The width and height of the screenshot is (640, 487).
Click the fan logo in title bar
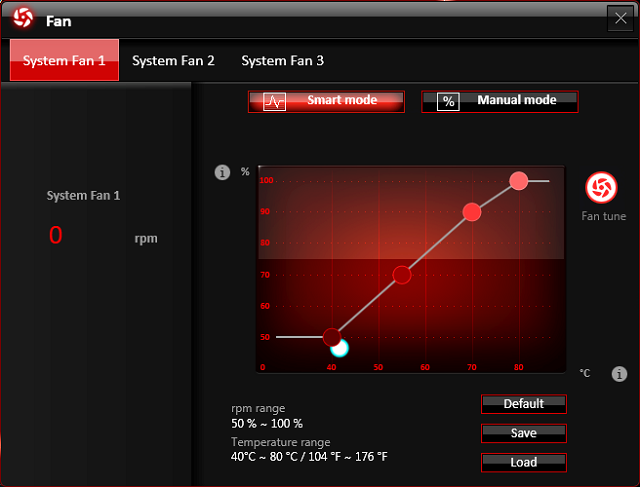(23, 18)
